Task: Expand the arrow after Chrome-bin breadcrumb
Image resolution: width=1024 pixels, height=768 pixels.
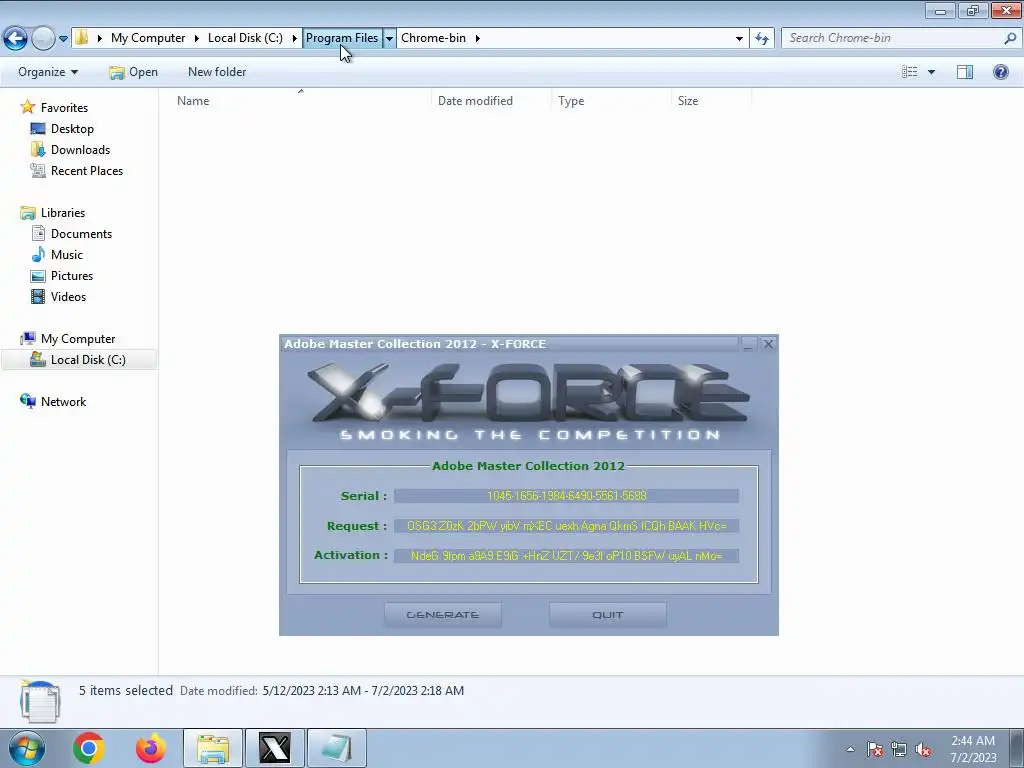Action: pos(478,38)
